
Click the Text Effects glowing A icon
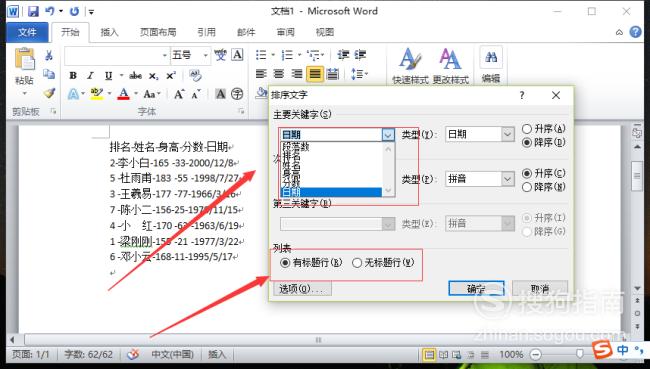[x=73, y=94]
